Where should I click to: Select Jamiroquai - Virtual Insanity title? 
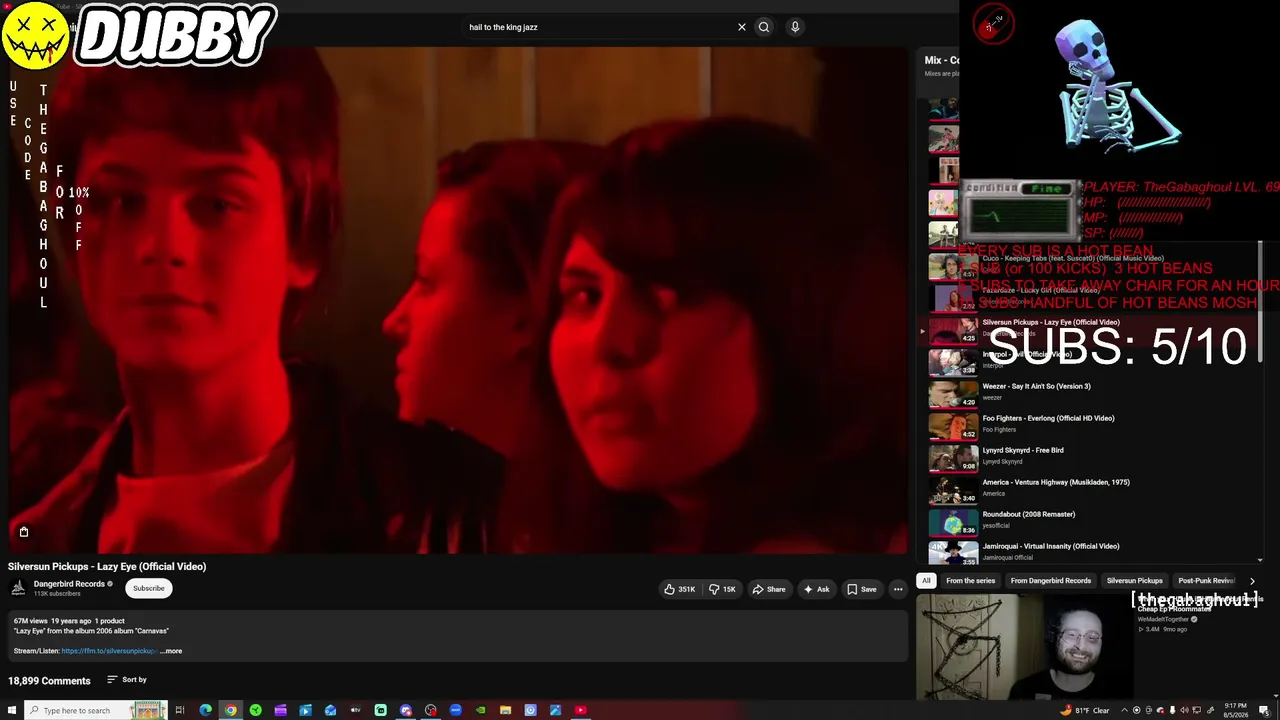[x=1051, y=546]
